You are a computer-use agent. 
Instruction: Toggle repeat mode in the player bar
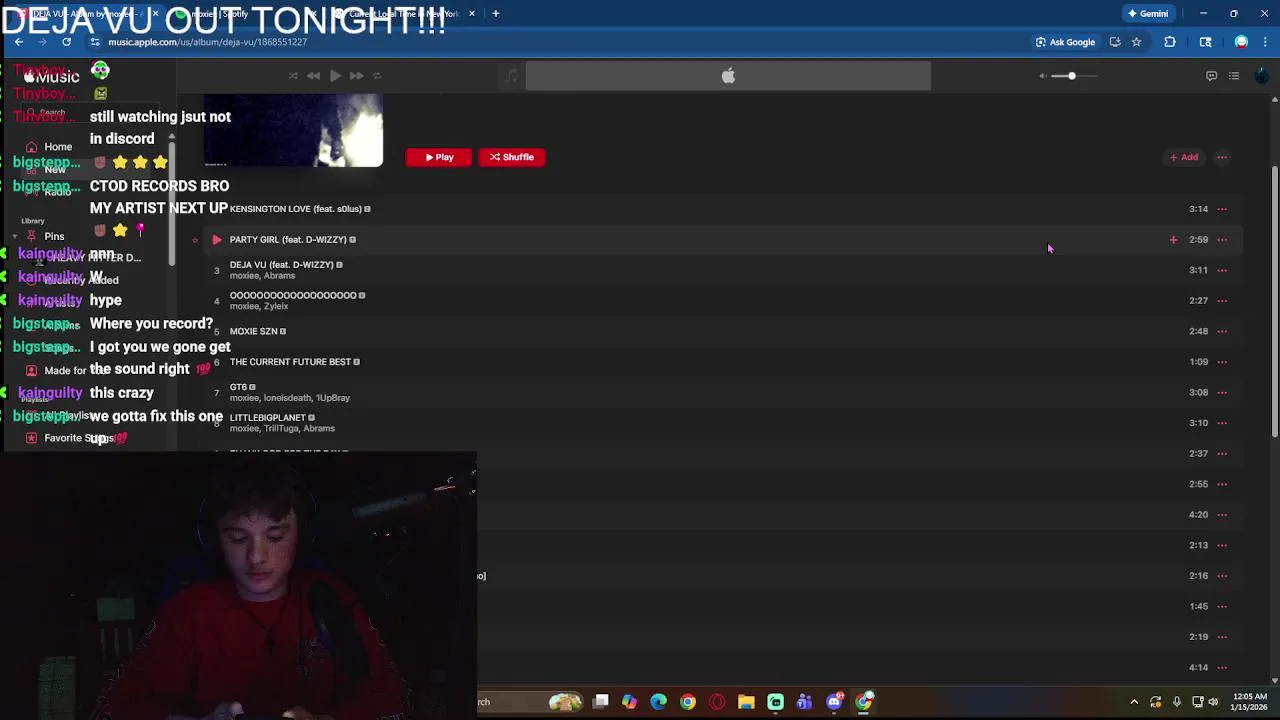[377, 76]
